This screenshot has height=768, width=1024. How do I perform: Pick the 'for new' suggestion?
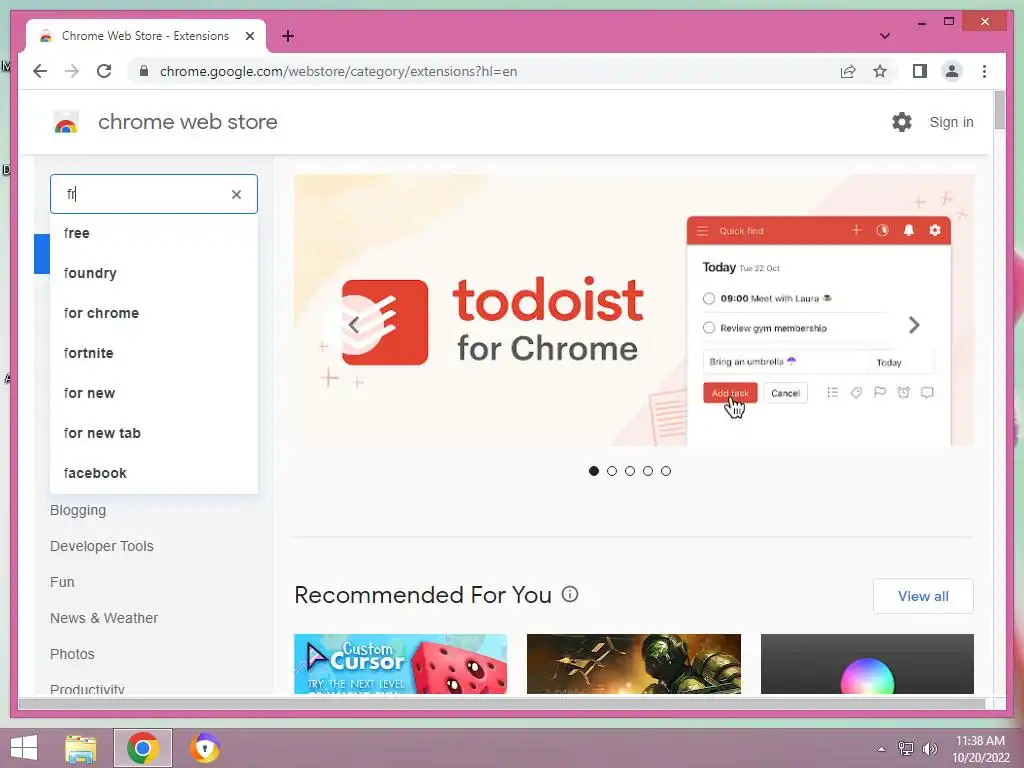pyautogui.click(x=154, y=393)
